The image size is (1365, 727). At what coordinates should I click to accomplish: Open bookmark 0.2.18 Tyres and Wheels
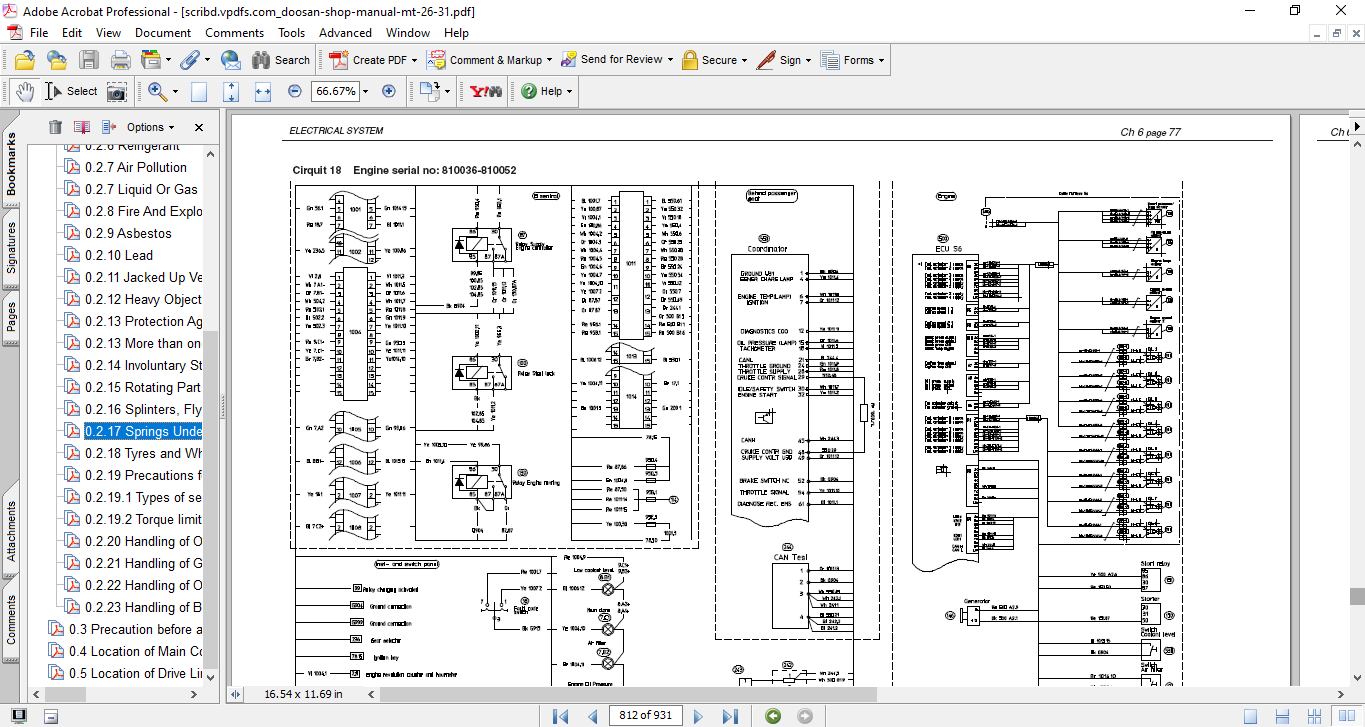pyautogui.click(x=143, y=453)
